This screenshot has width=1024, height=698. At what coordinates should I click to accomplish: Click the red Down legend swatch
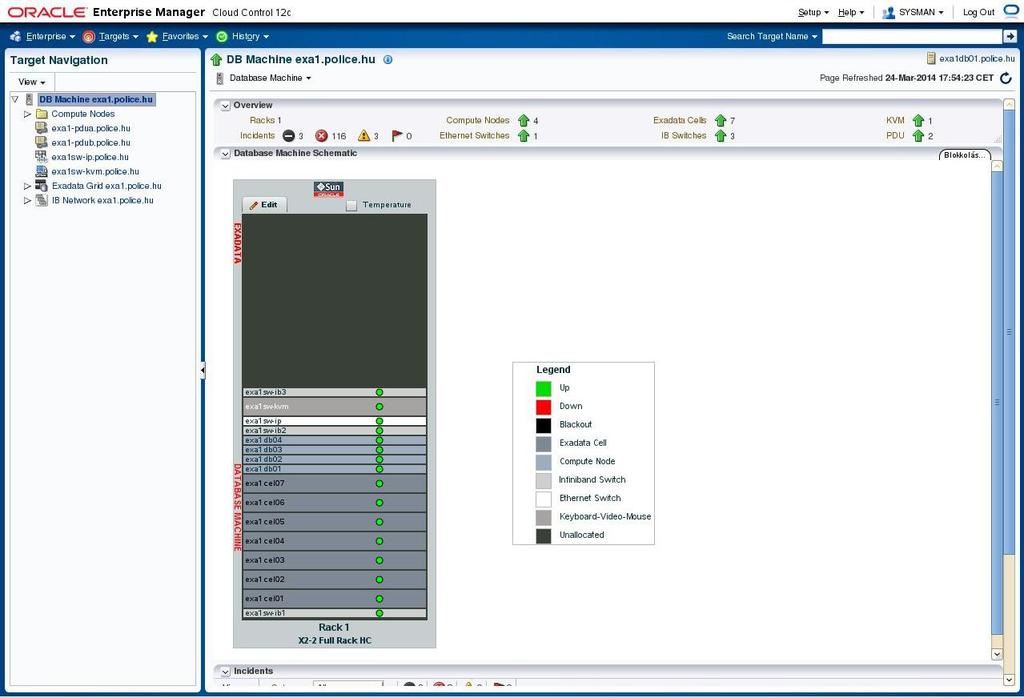(543, 407)
